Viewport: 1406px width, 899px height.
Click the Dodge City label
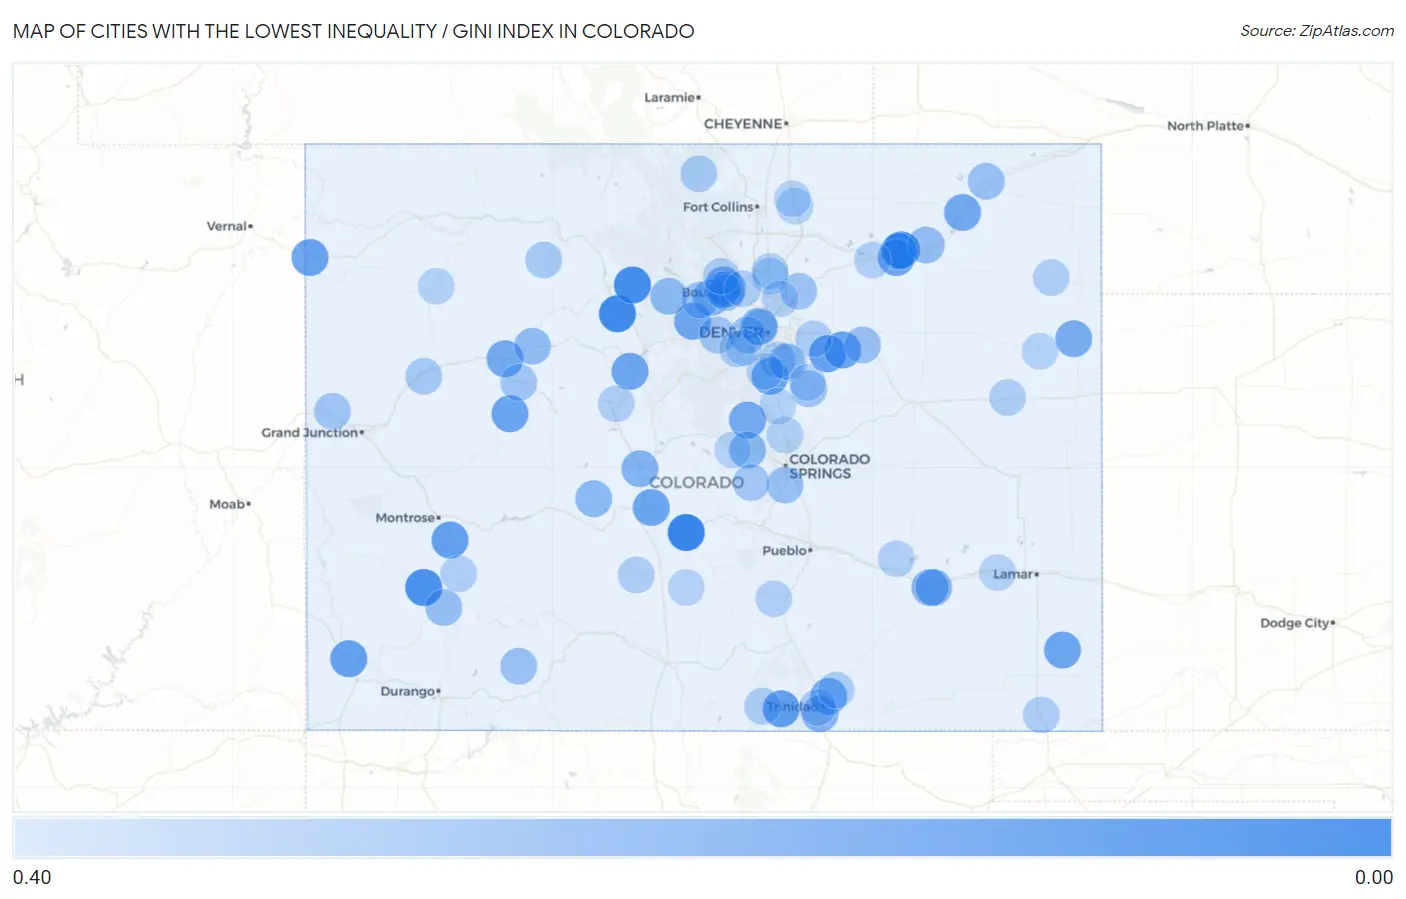coord(1296,623)
